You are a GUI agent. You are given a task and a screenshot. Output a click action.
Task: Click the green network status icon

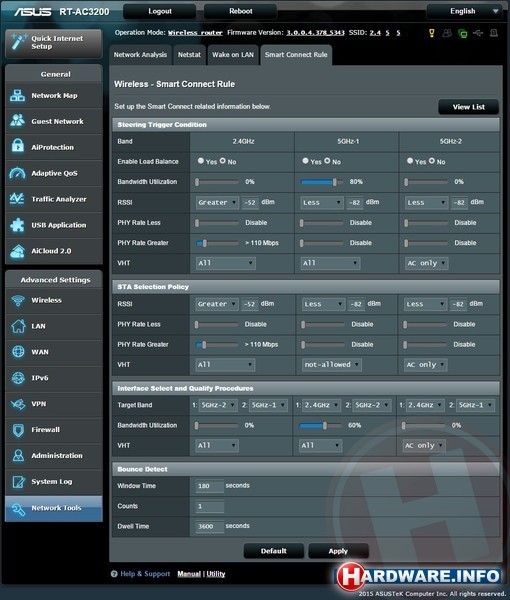(x=463, y=34)
